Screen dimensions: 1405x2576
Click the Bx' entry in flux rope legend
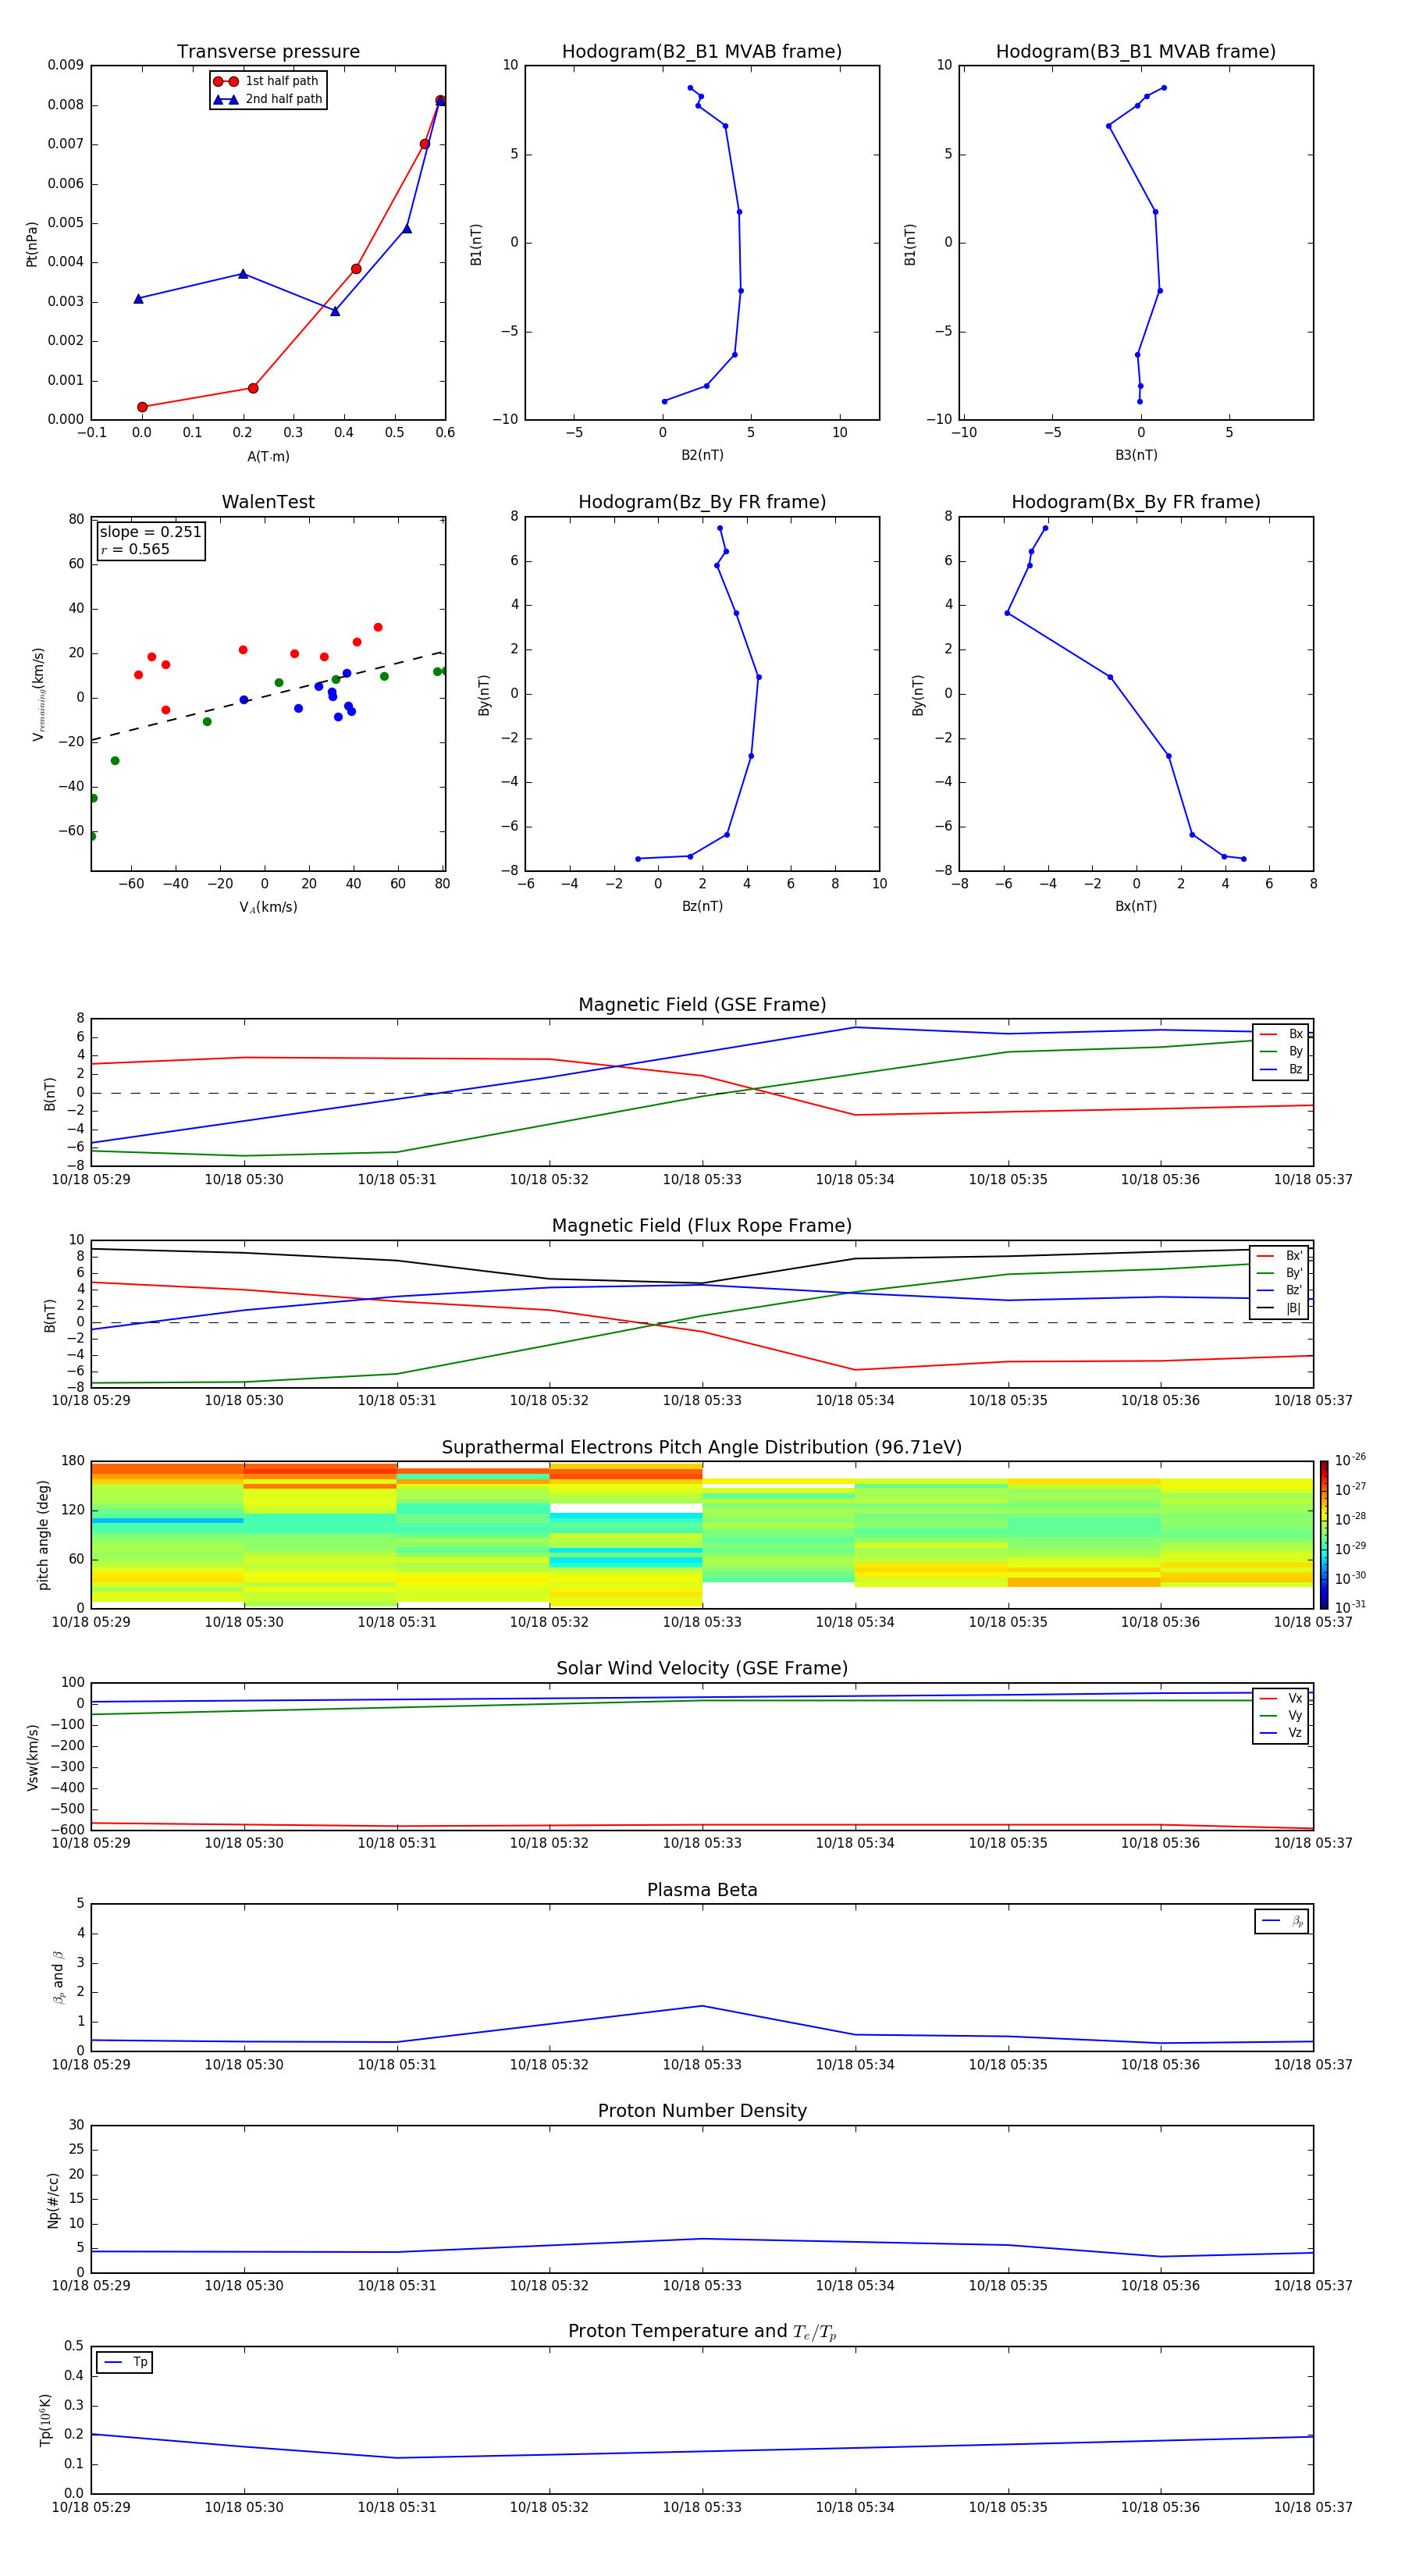click(1279, 1256)
